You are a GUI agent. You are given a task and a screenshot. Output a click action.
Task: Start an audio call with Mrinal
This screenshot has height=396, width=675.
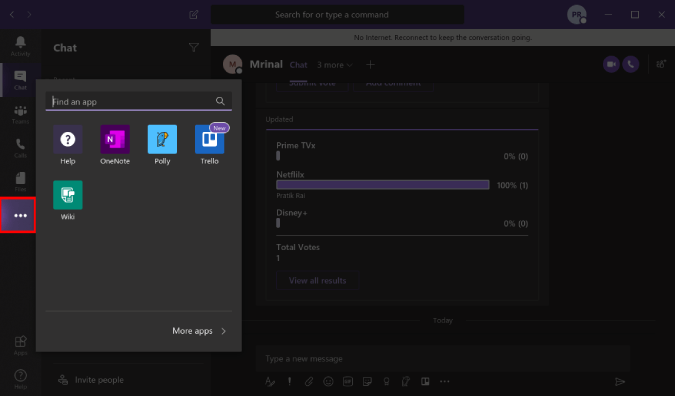631,65
